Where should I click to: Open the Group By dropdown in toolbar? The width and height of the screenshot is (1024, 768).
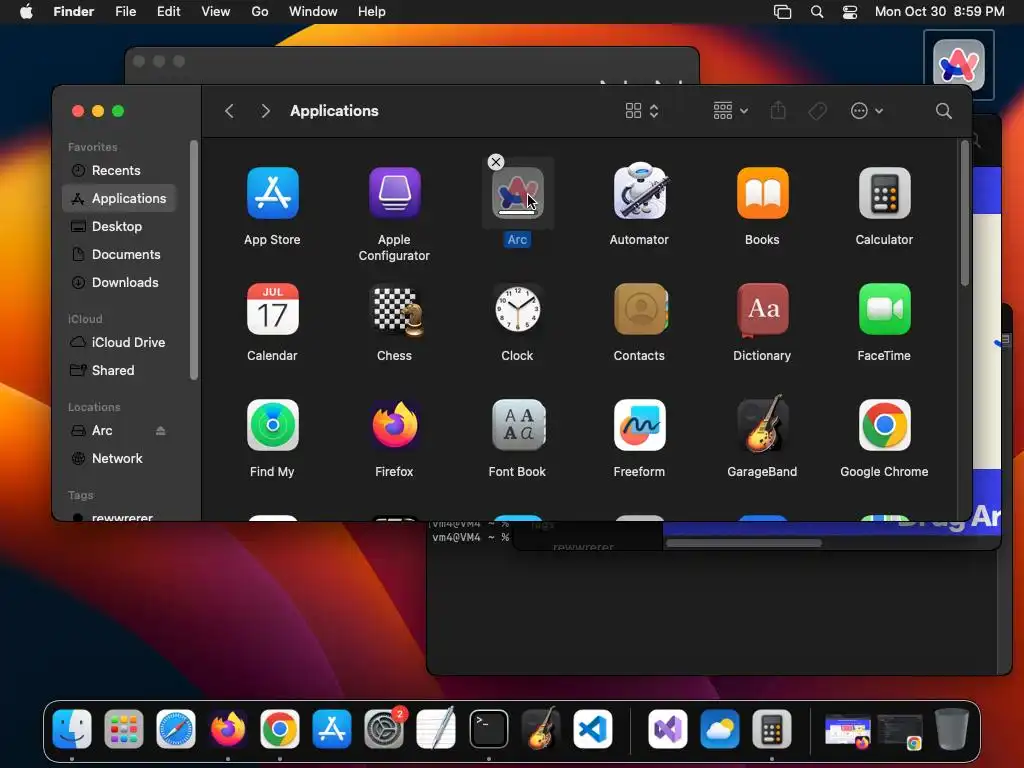730,111
